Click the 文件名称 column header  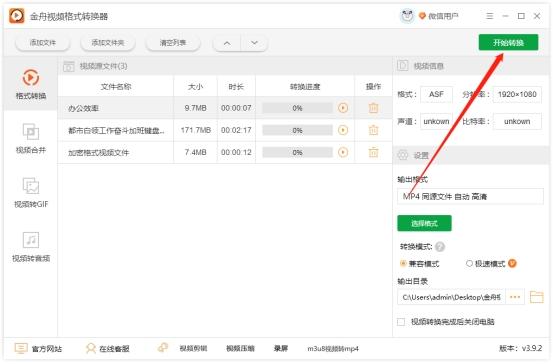coord(116,87)
